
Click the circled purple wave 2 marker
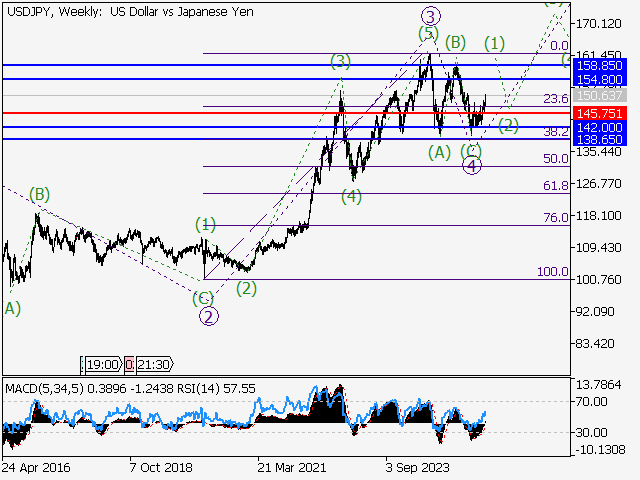[x=209, y=317]
